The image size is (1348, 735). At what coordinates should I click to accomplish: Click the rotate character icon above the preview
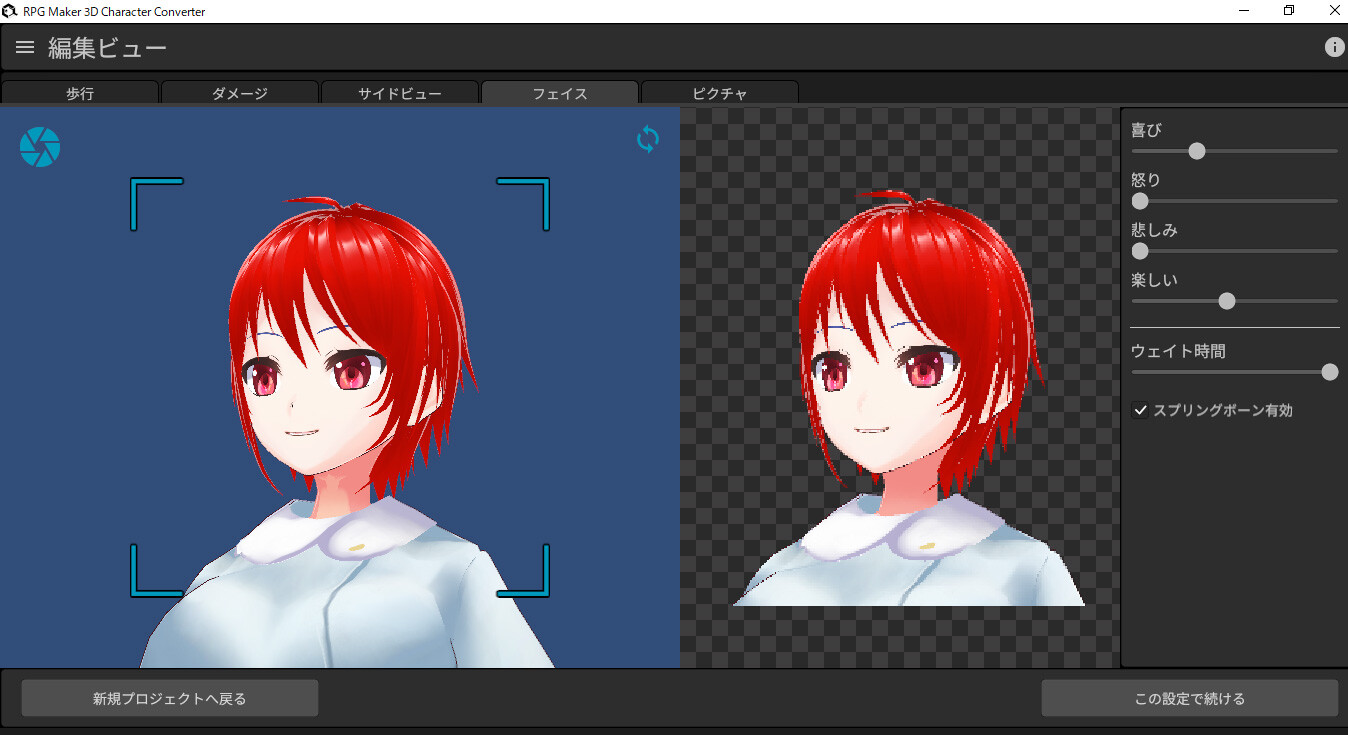click(x=647, y=140)
